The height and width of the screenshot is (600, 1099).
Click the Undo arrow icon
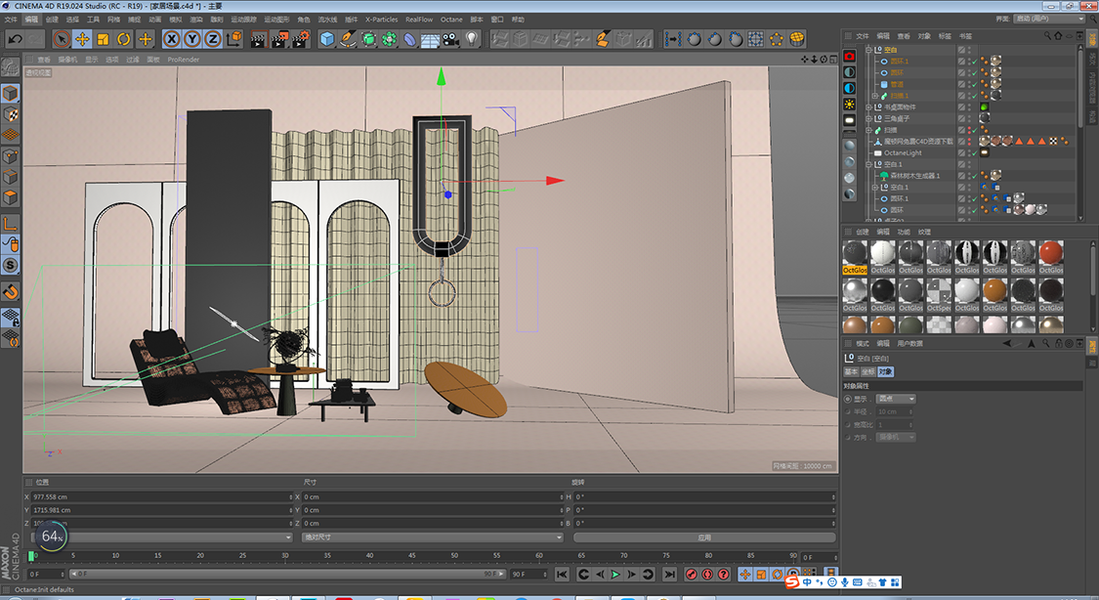[x=15, y=39]
